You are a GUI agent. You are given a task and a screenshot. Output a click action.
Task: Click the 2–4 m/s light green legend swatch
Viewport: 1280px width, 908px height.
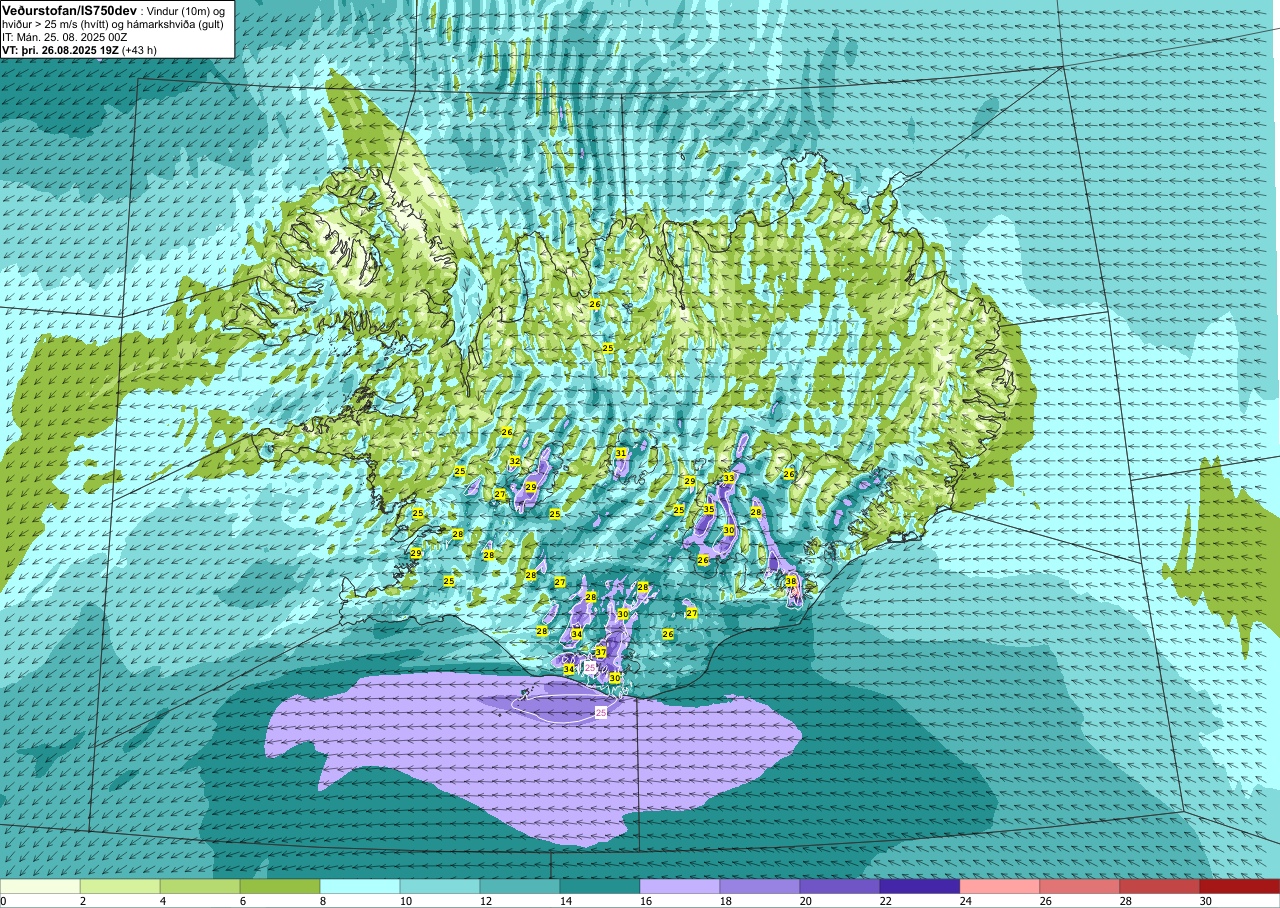120,886
